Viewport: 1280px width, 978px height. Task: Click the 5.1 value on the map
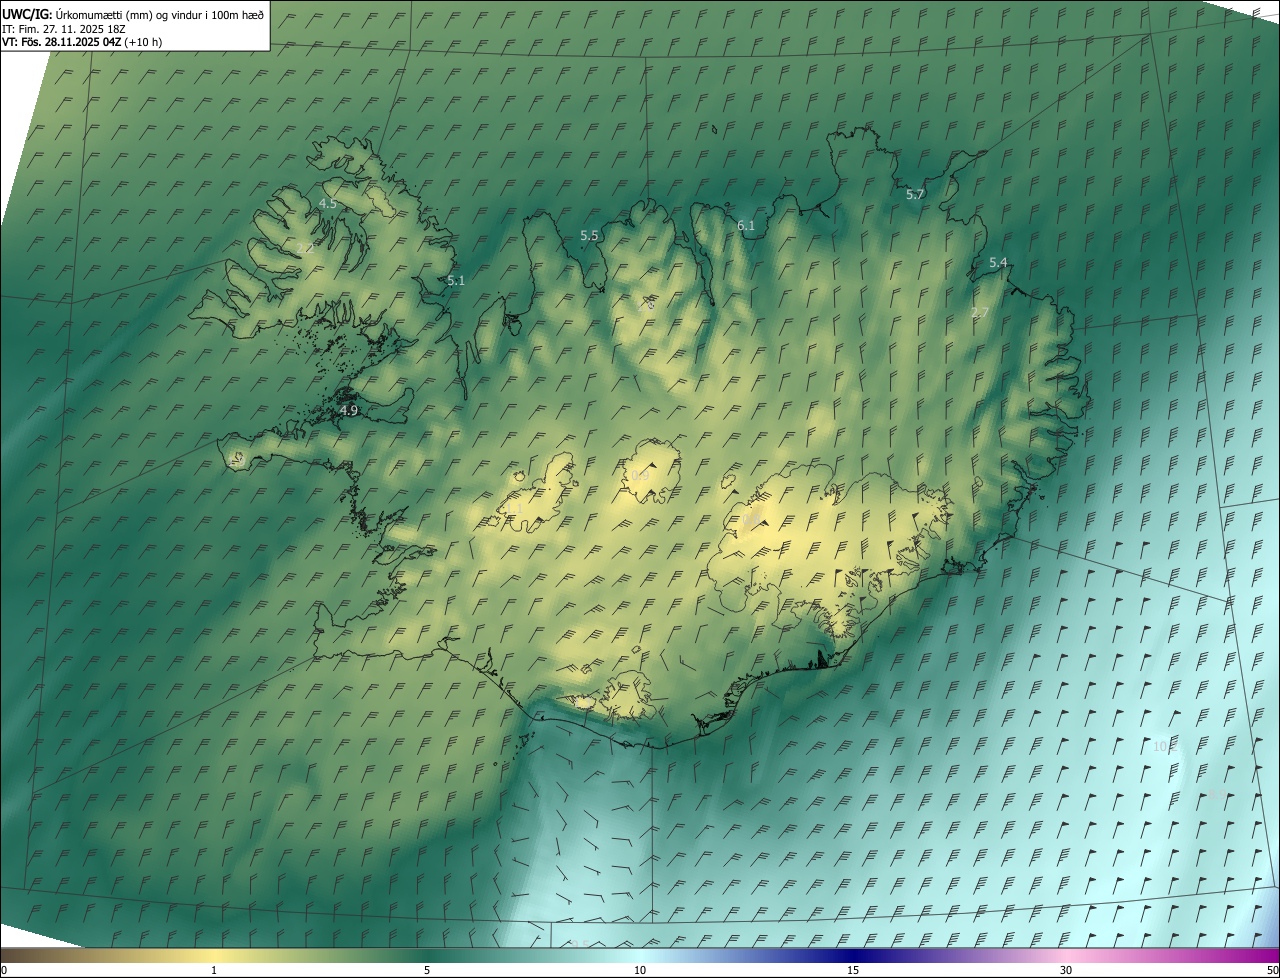coord(456,281)
